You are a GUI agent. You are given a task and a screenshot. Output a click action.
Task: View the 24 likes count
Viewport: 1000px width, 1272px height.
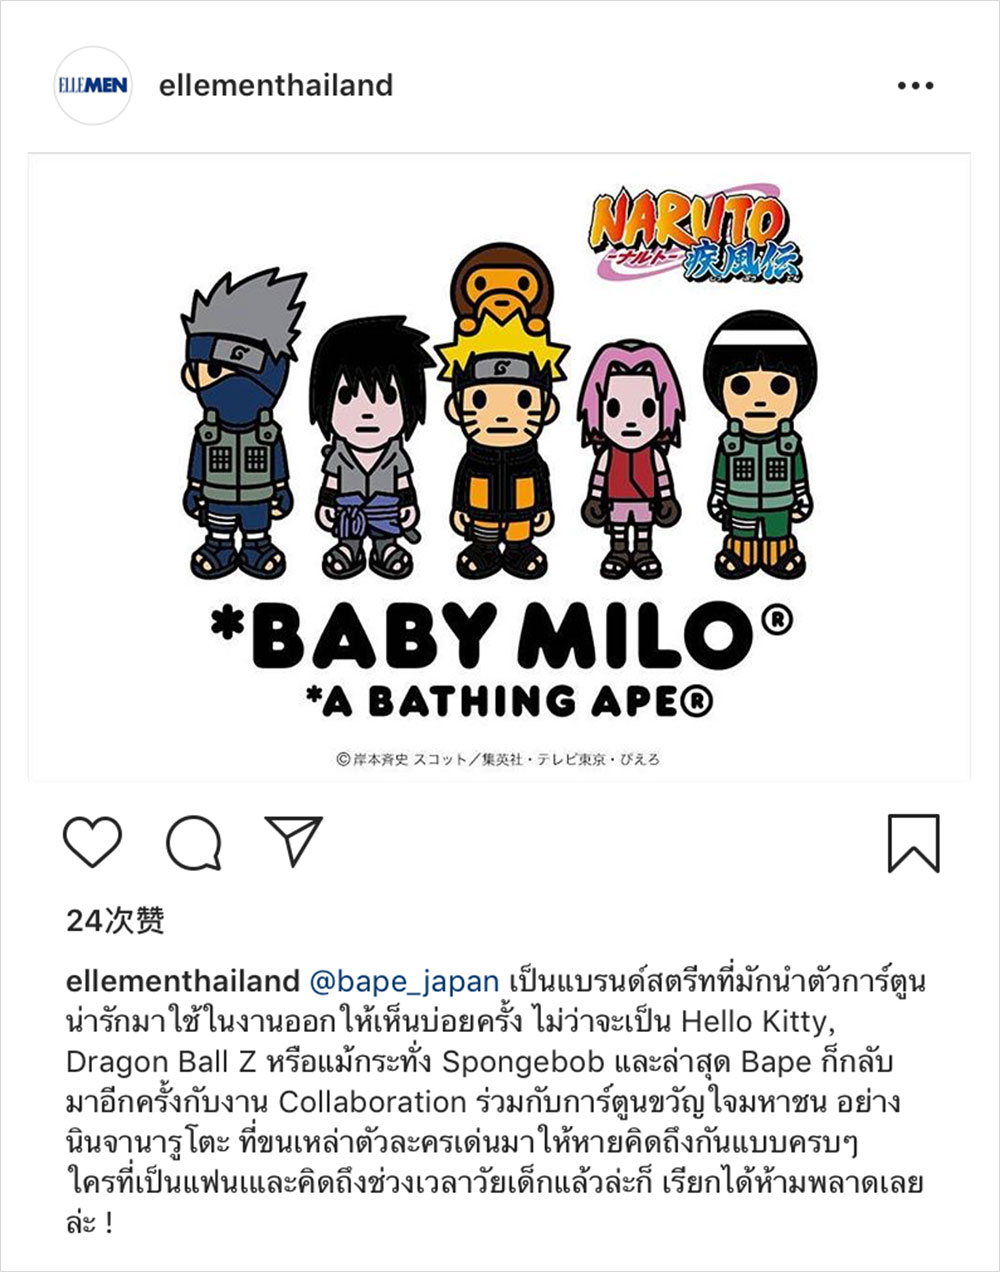tap(115, 920)
